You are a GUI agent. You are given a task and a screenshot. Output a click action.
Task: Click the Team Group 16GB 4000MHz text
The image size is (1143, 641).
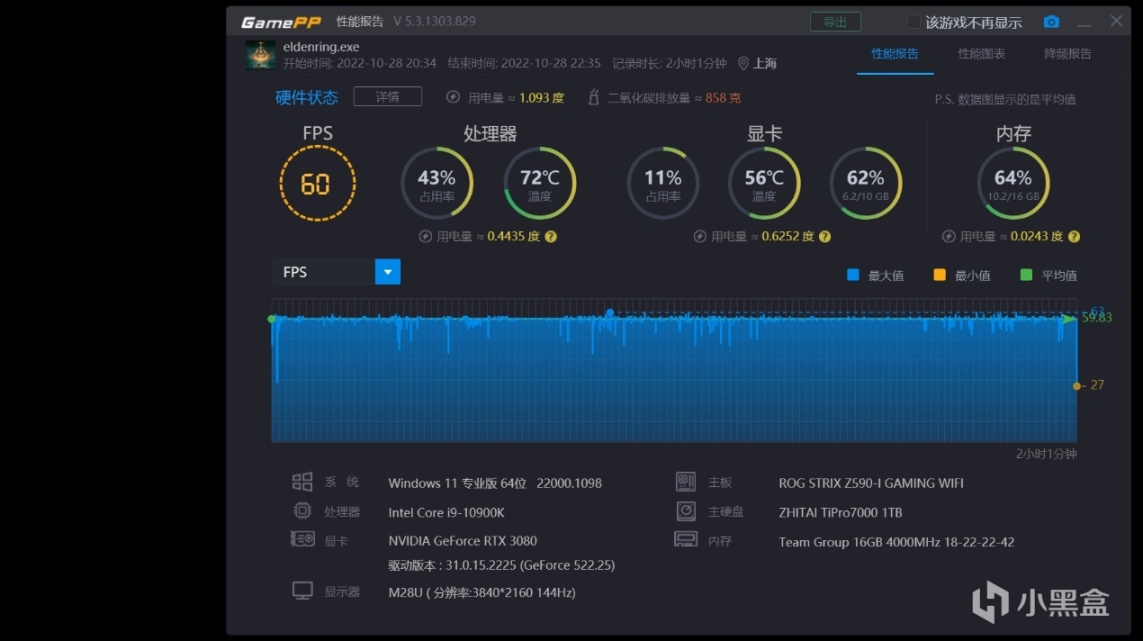896,542
